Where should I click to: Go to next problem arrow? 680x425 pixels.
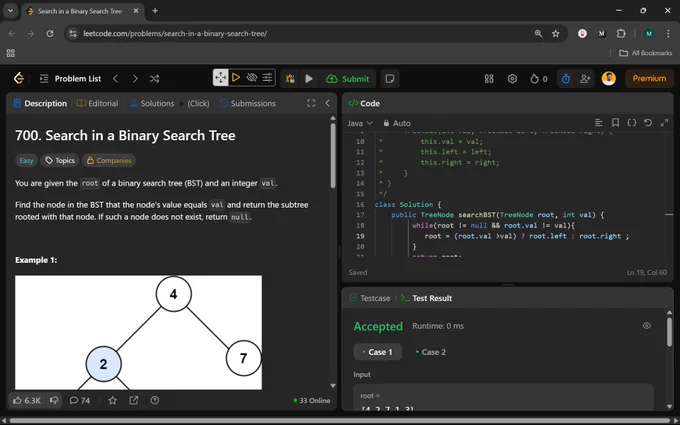pyautogui.click(x=135, y=78)
